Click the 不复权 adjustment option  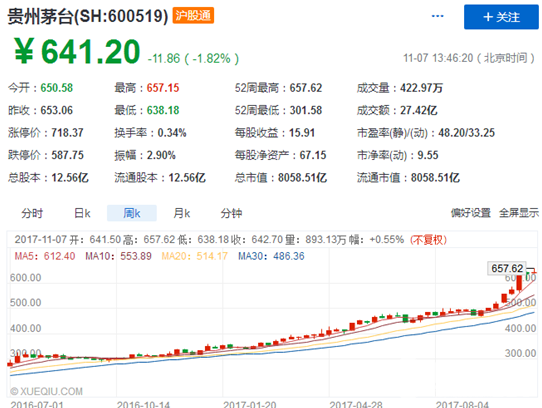tap(428, 240)
